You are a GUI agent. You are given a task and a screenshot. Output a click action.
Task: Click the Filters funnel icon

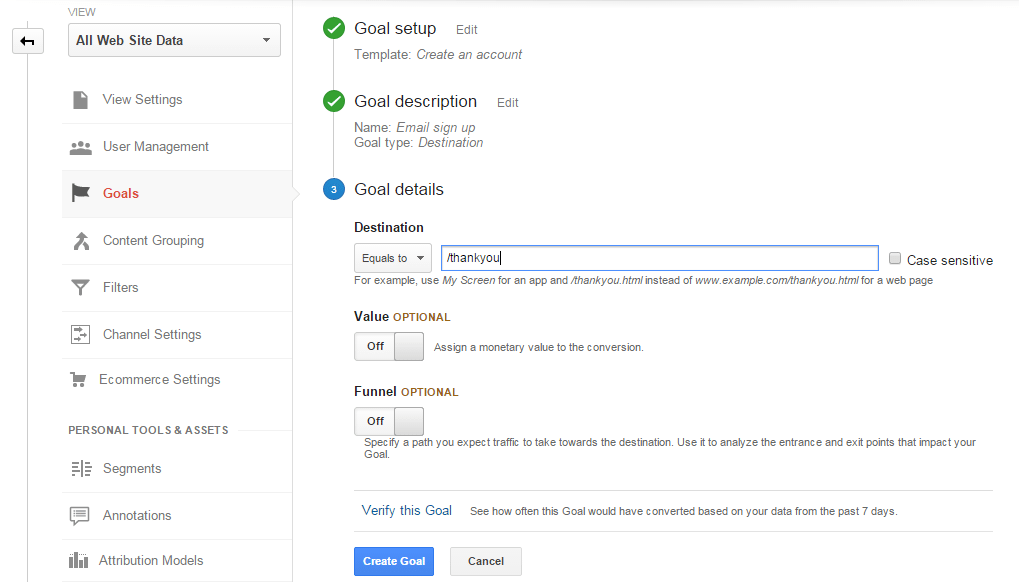click(x=81, y=287)
